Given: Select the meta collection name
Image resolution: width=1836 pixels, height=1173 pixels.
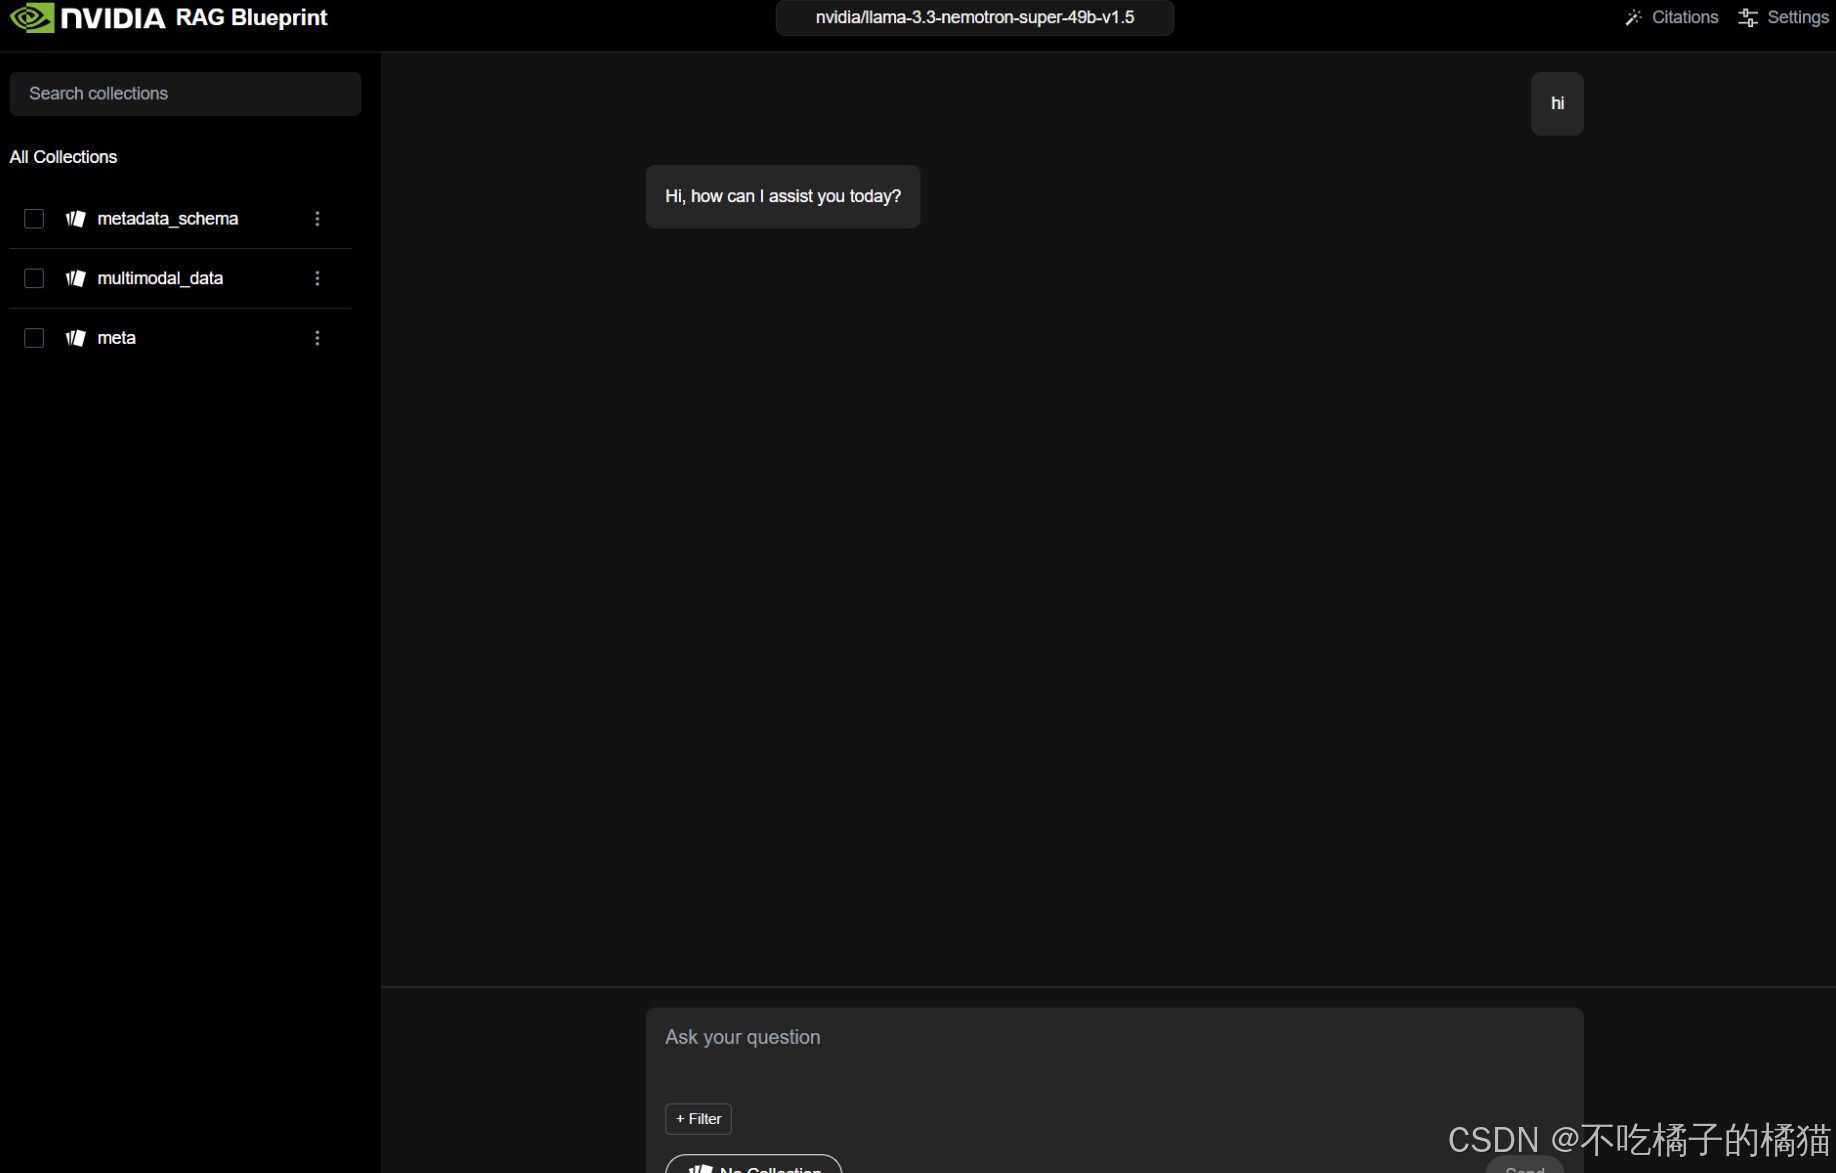Looking at the screenshot, I should point(116,338).
